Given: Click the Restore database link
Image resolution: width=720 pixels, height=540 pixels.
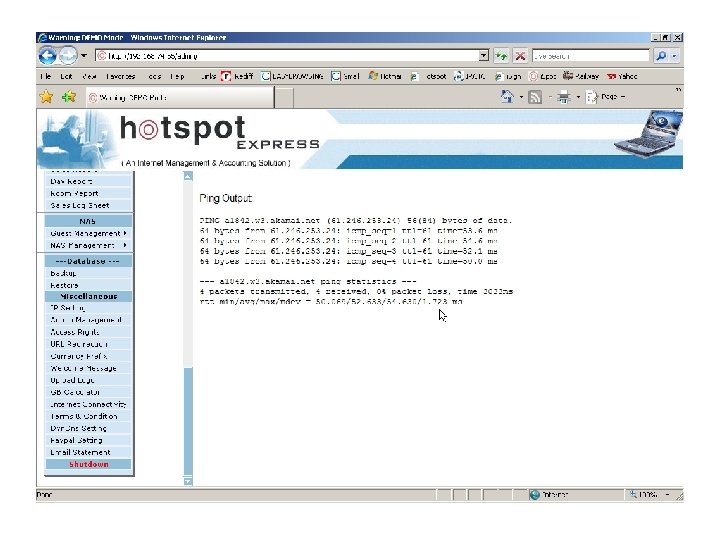Looking at the screenshot, I should [x=88, y=285].
